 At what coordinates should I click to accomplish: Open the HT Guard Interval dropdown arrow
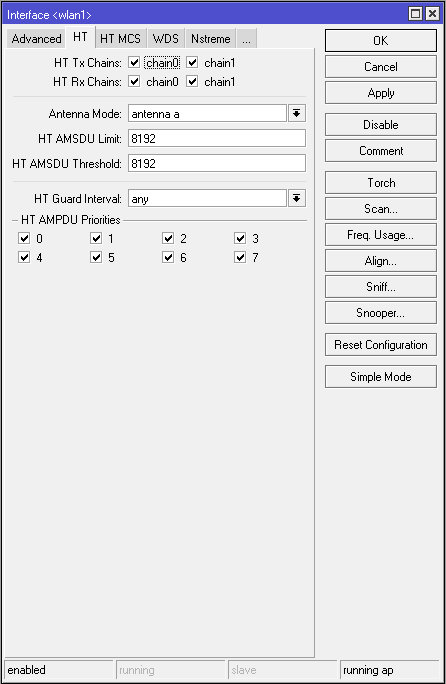pyautogui.click(x=297, y=198)
